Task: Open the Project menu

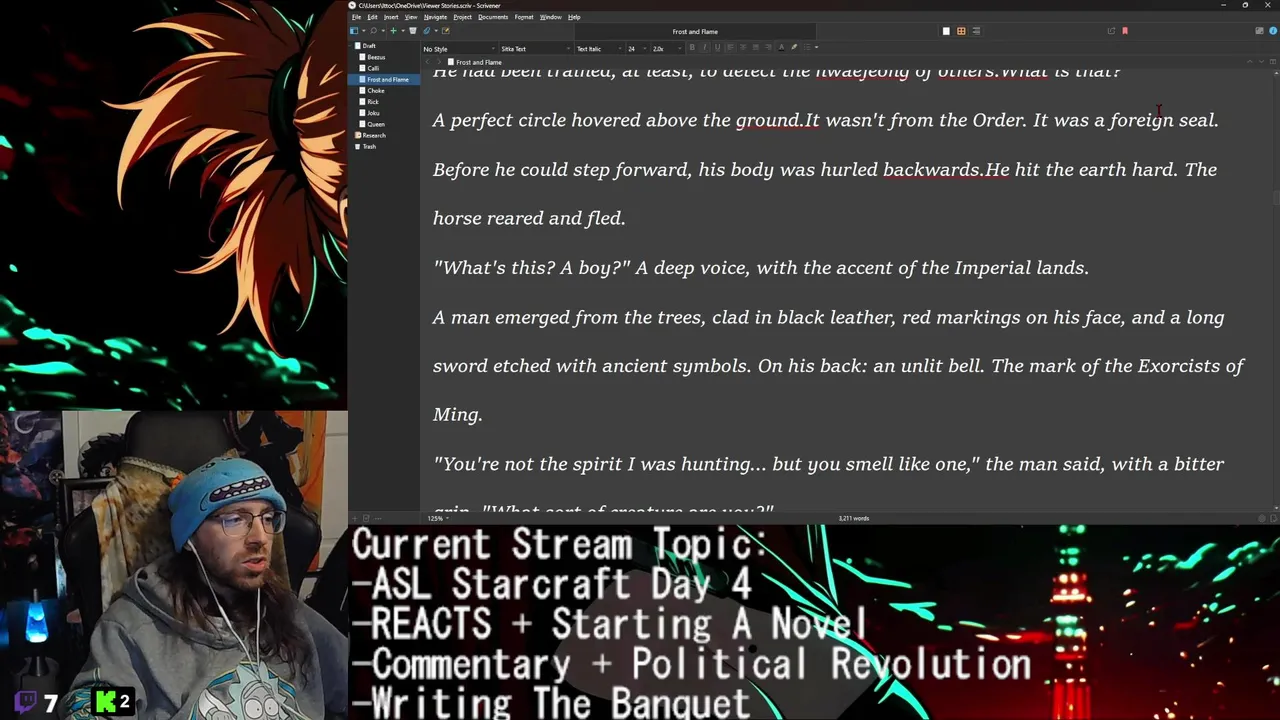Action: [462, 17]
